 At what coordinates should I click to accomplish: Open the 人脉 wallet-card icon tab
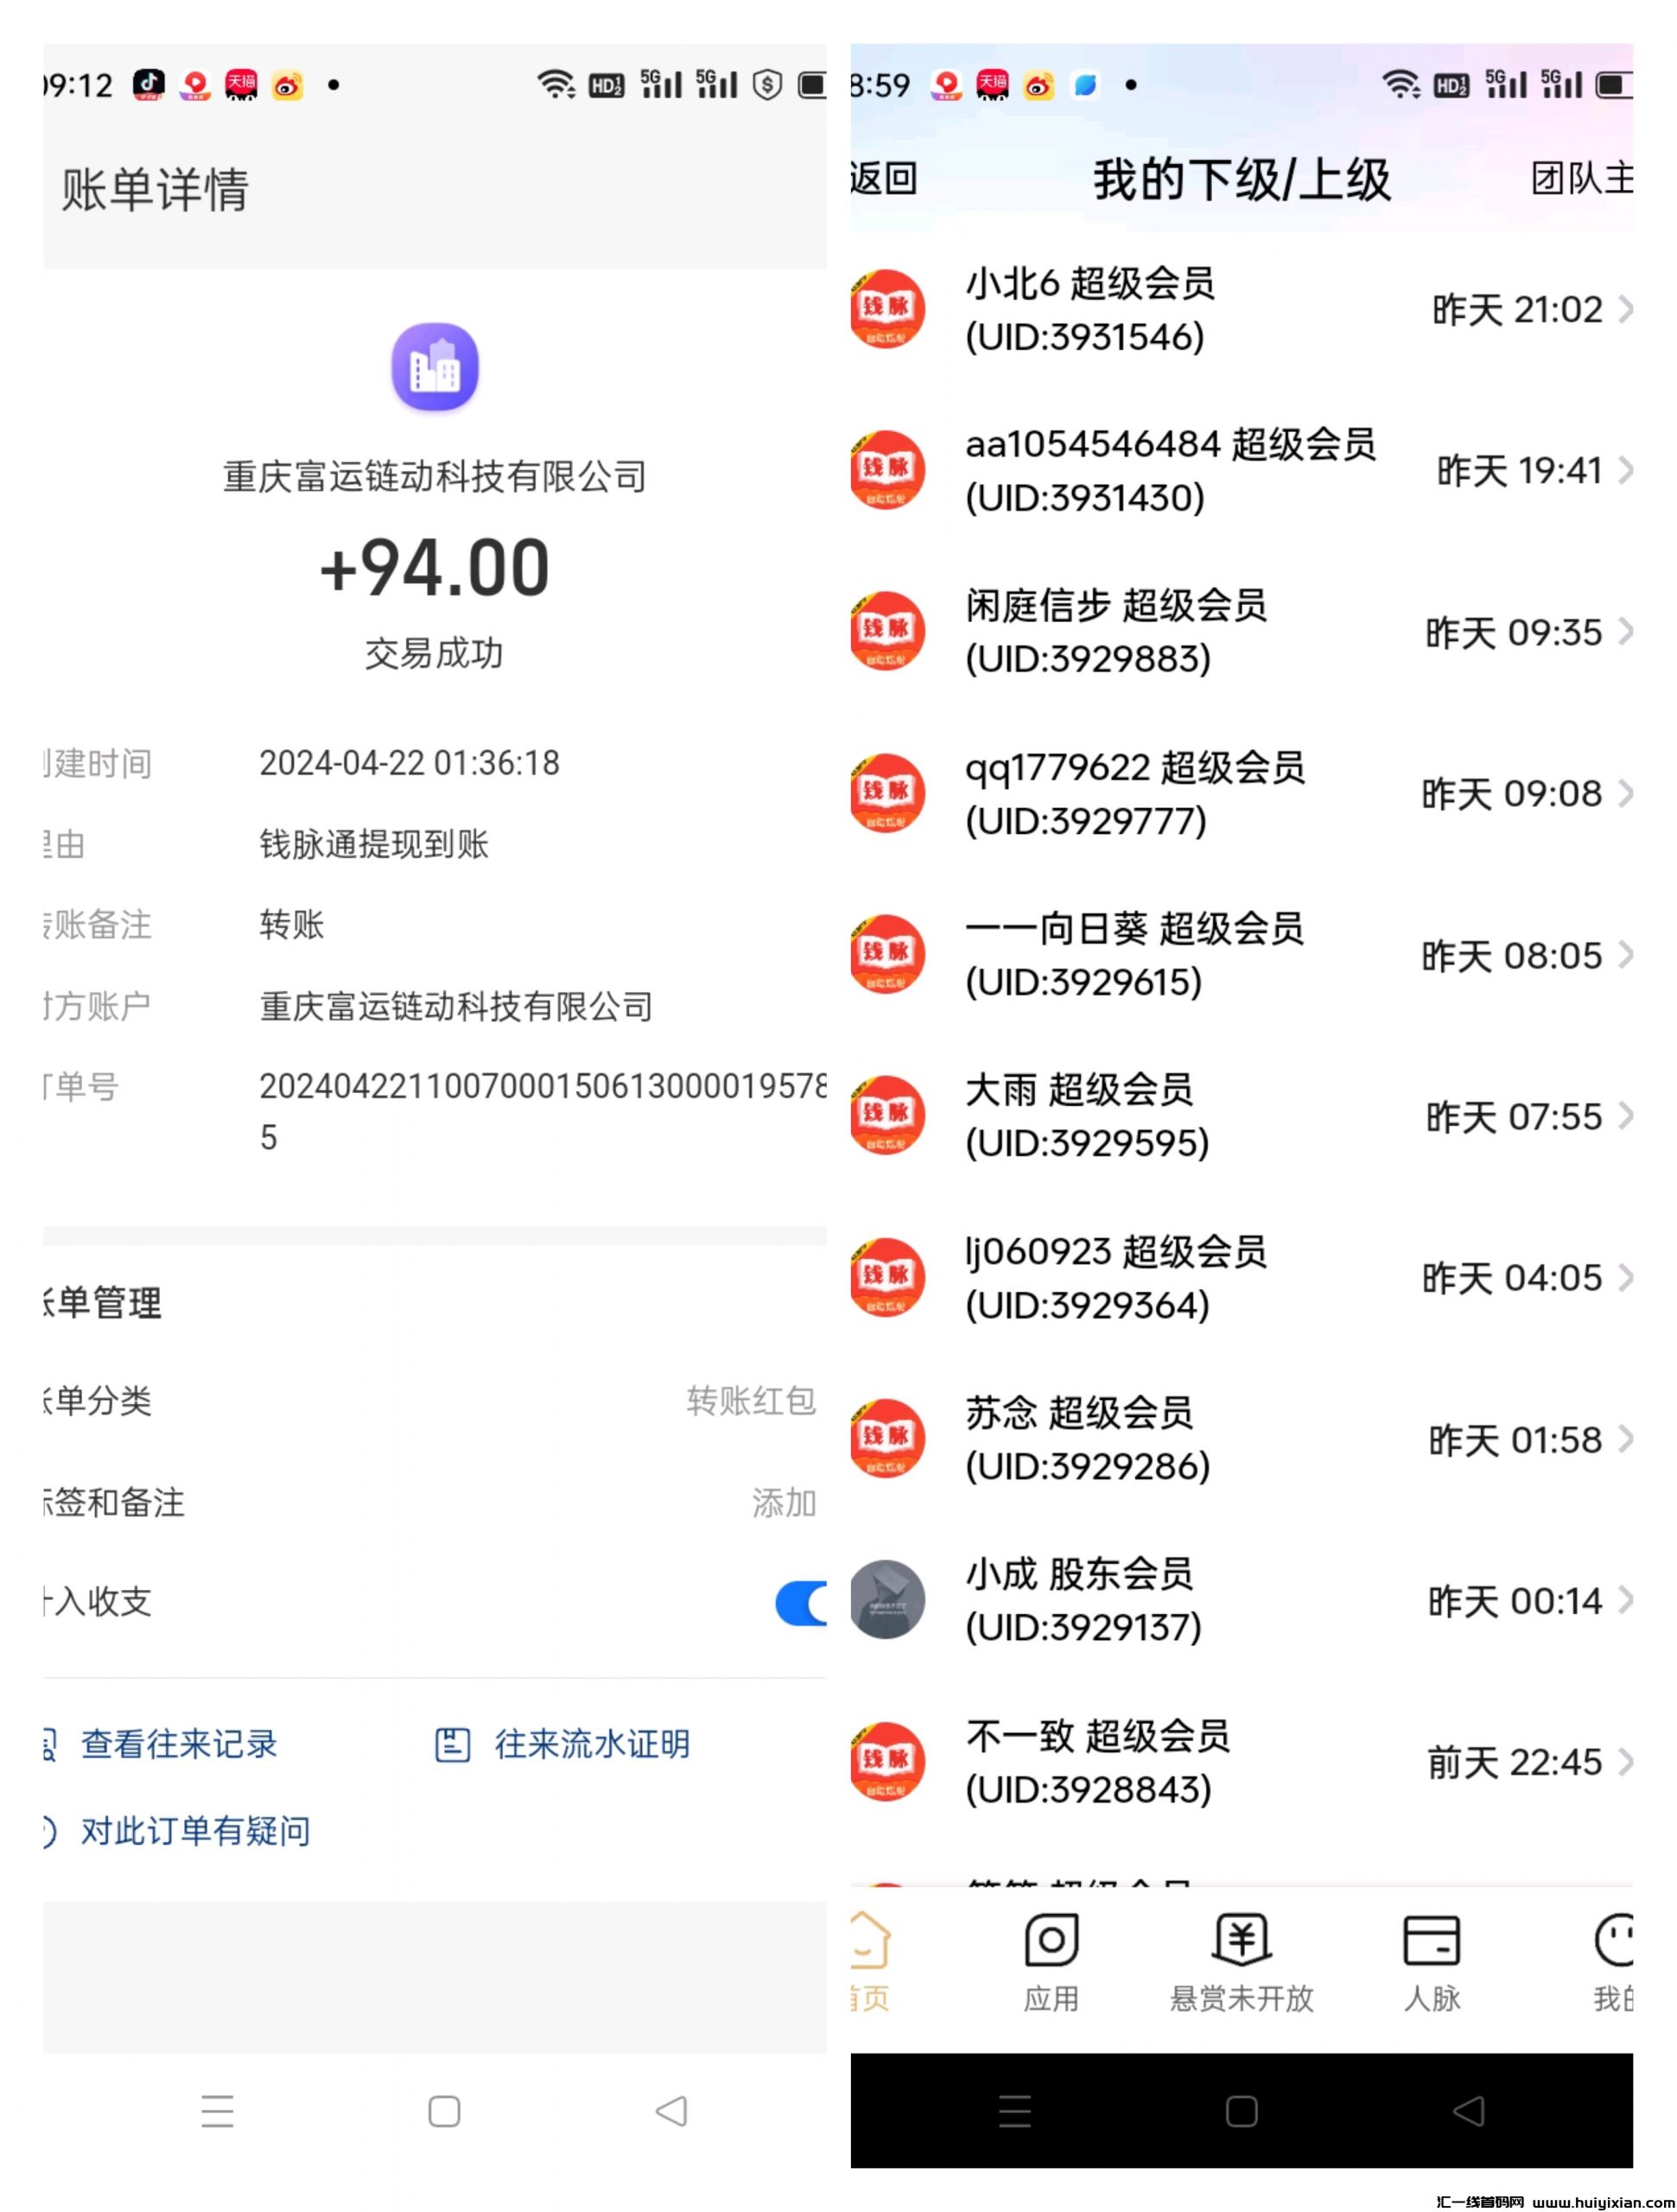(x=1430, y=1941)
